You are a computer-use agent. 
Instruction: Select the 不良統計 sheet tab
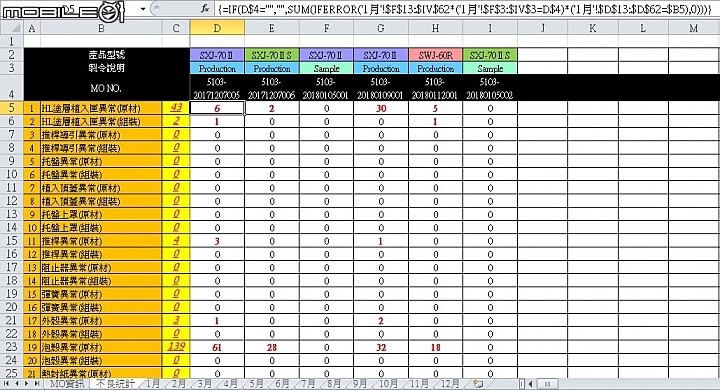click(x=115, y=384)
